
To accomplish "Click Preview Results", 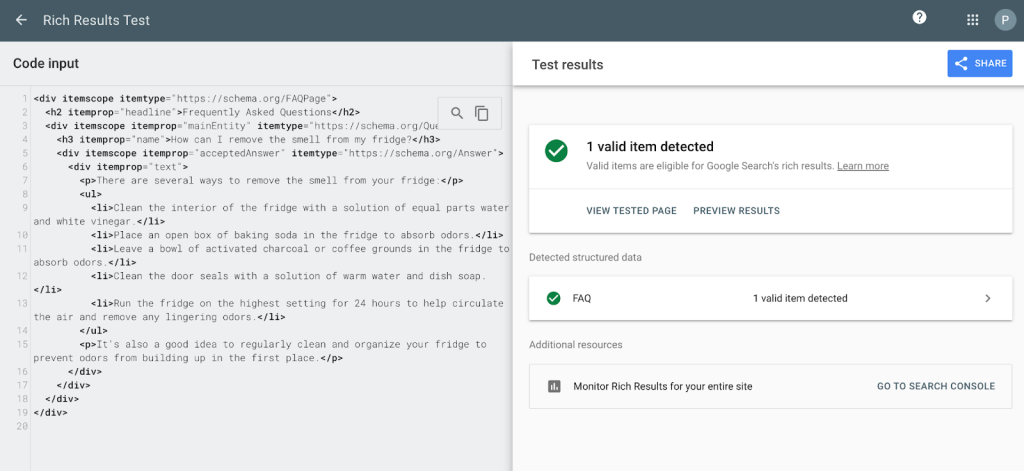I will tap(736, 211).
